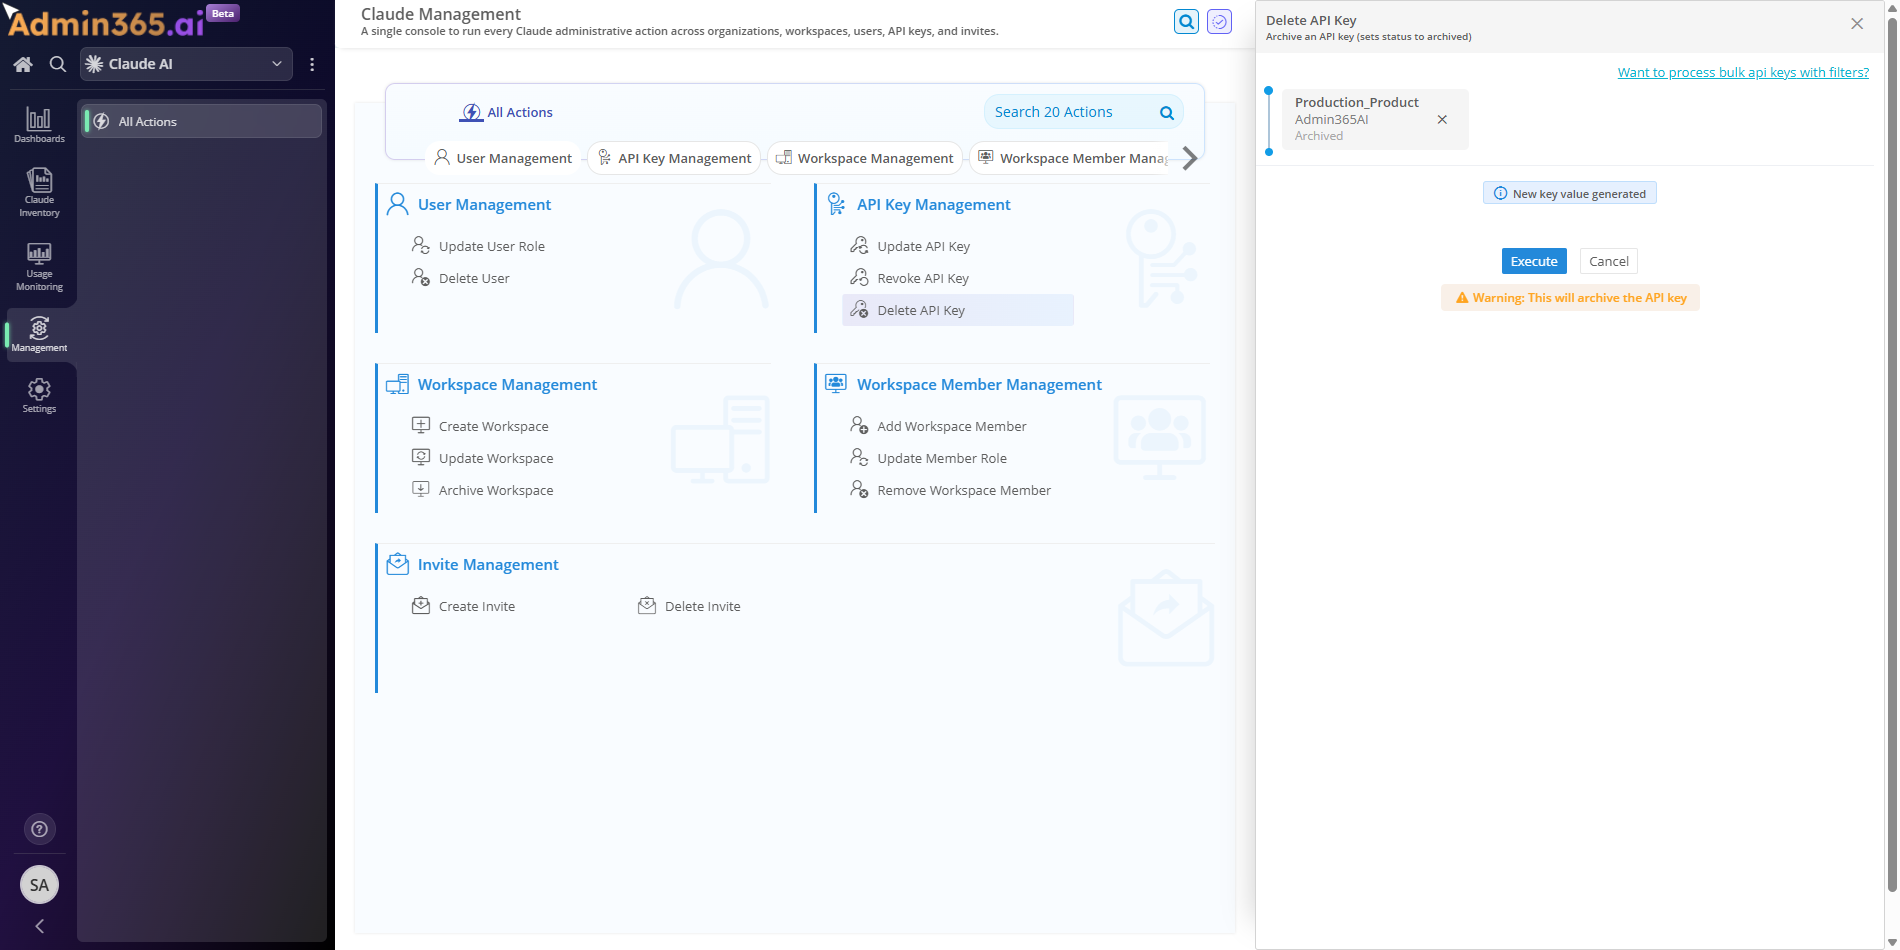Open Add Workspace Member action
The image size is (1900, 950).
(938, 426)
